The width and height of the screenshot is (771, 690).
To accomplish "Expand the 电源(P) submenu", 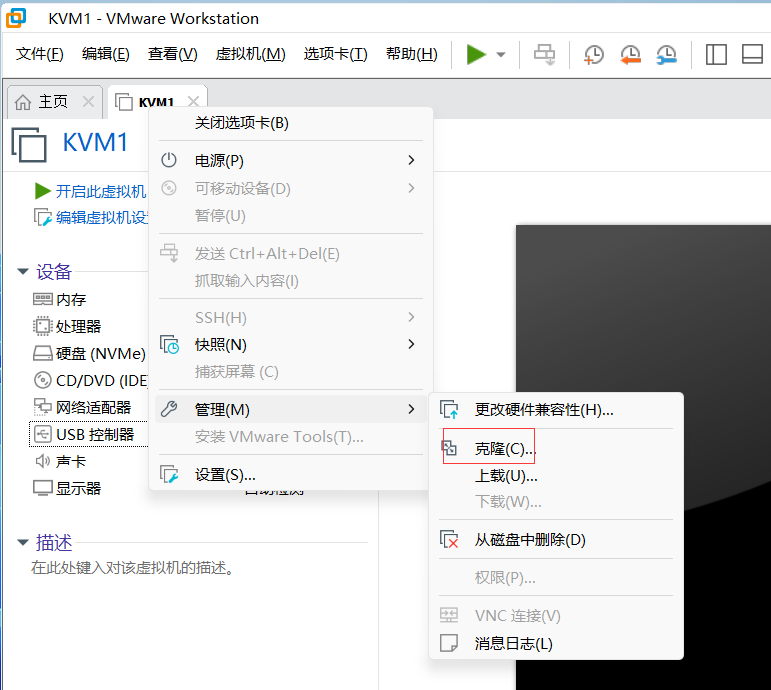I will pyautogui.click(x=291, y=160).
